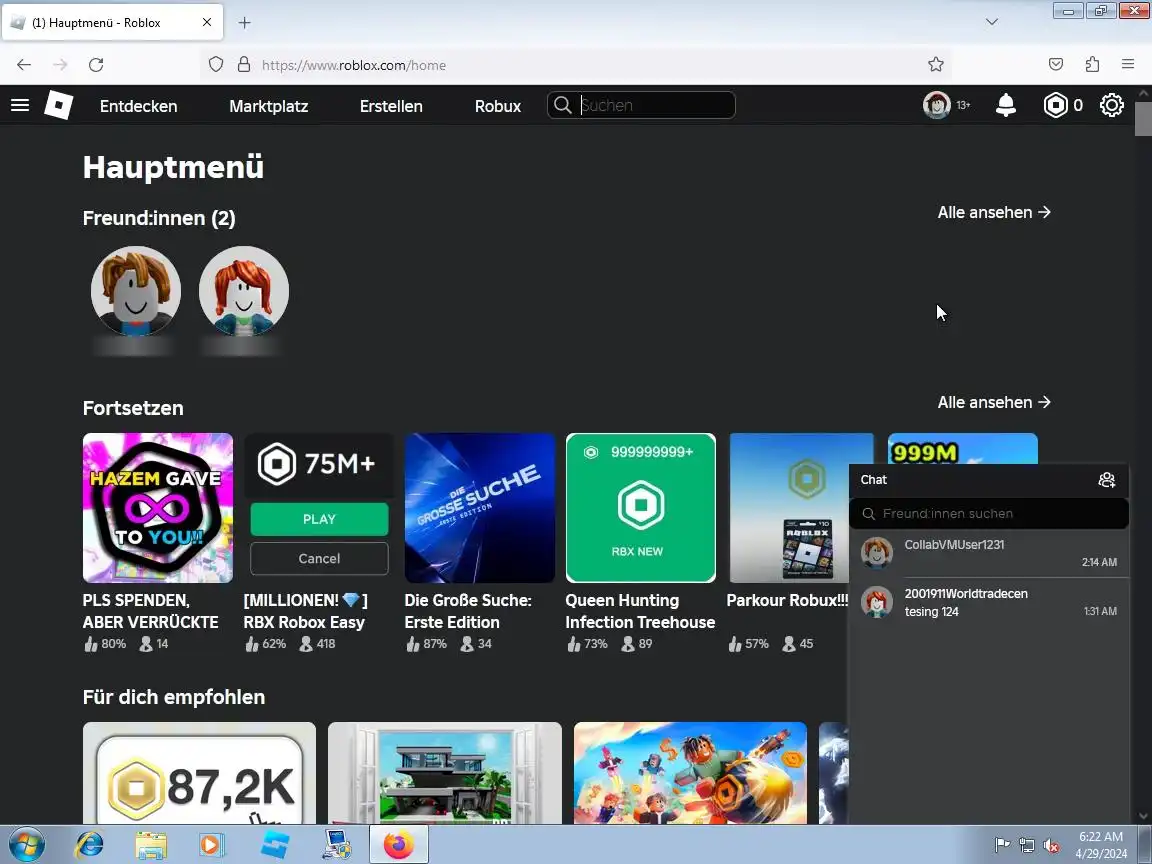The height and width of the screenshot is (864, 1152).
Task: Open the green RBX NEW game thumbnail
Action: click(641, 508)
